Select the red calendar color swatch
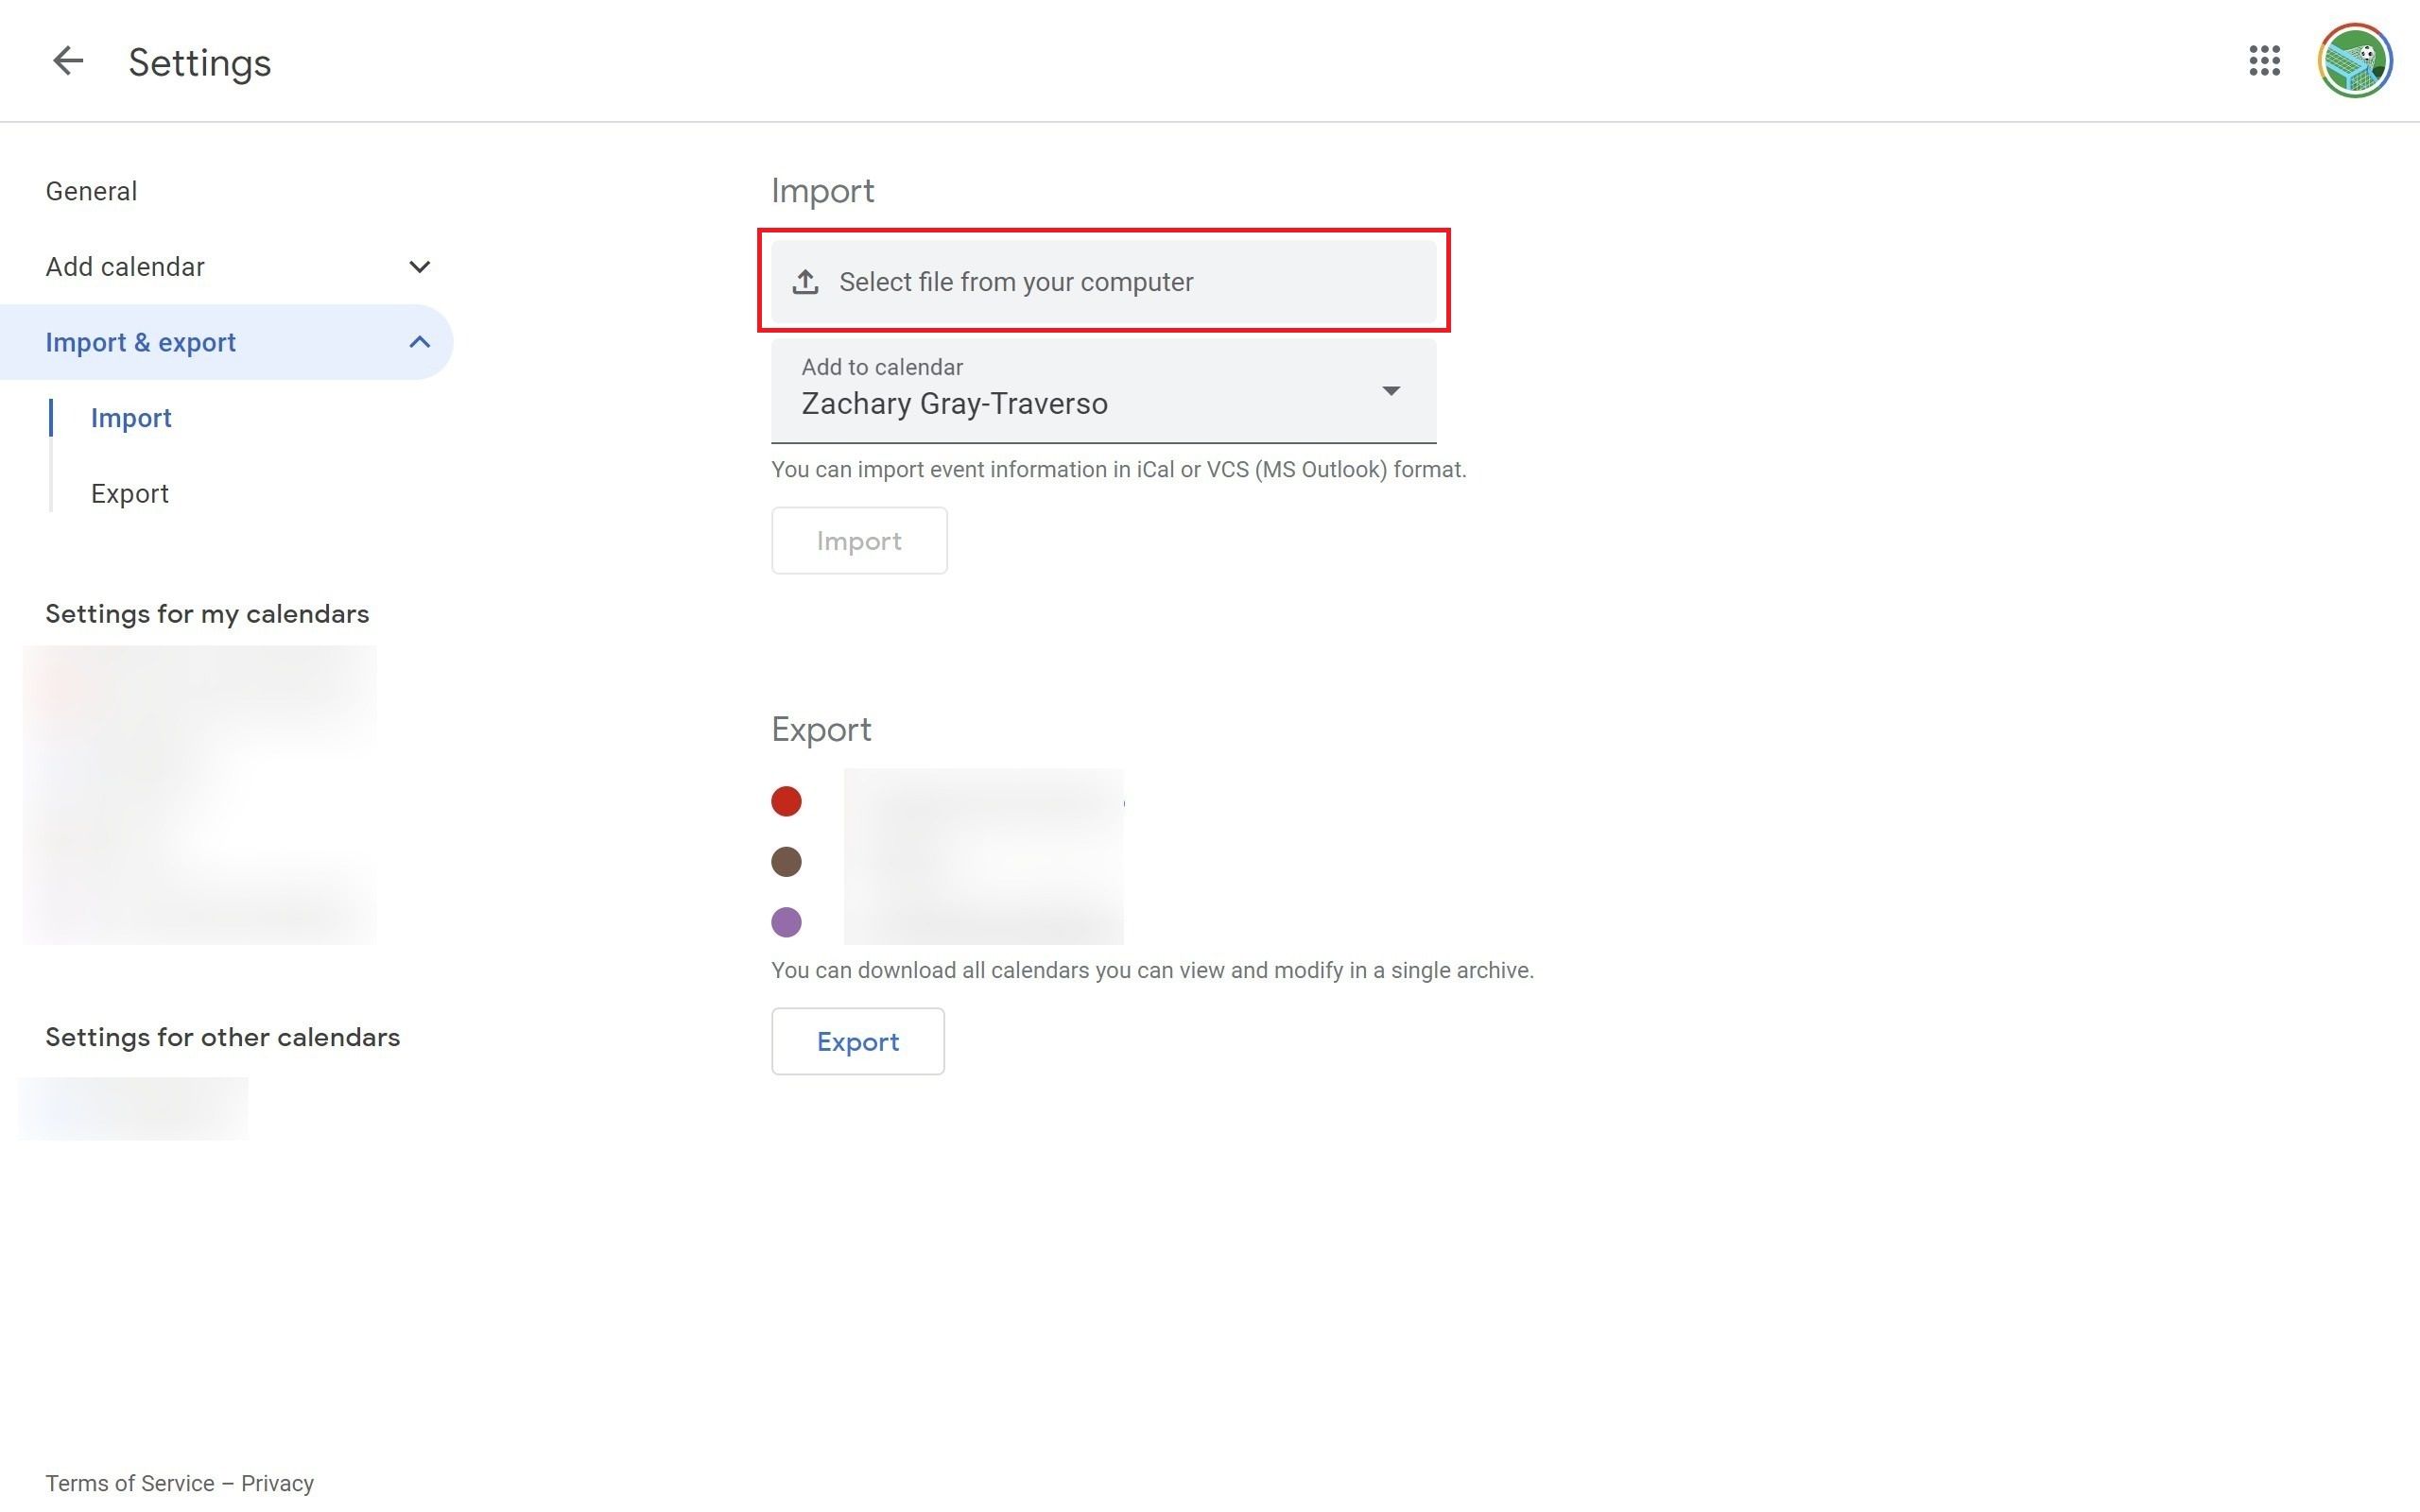This screenshot has width=2420, height=1512. (x=786, y=799)
